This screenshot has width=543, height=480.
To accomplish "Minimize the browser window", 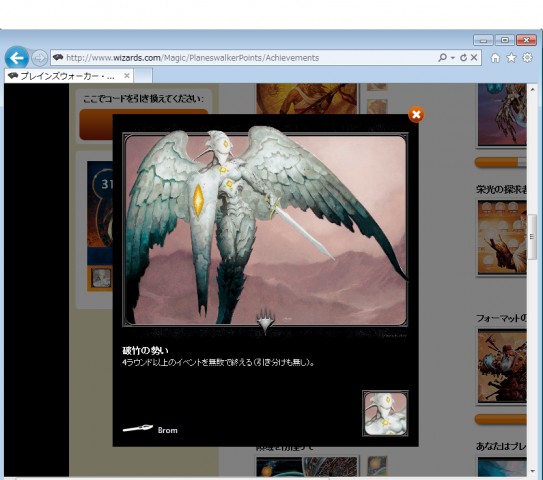I will (483, 40).
